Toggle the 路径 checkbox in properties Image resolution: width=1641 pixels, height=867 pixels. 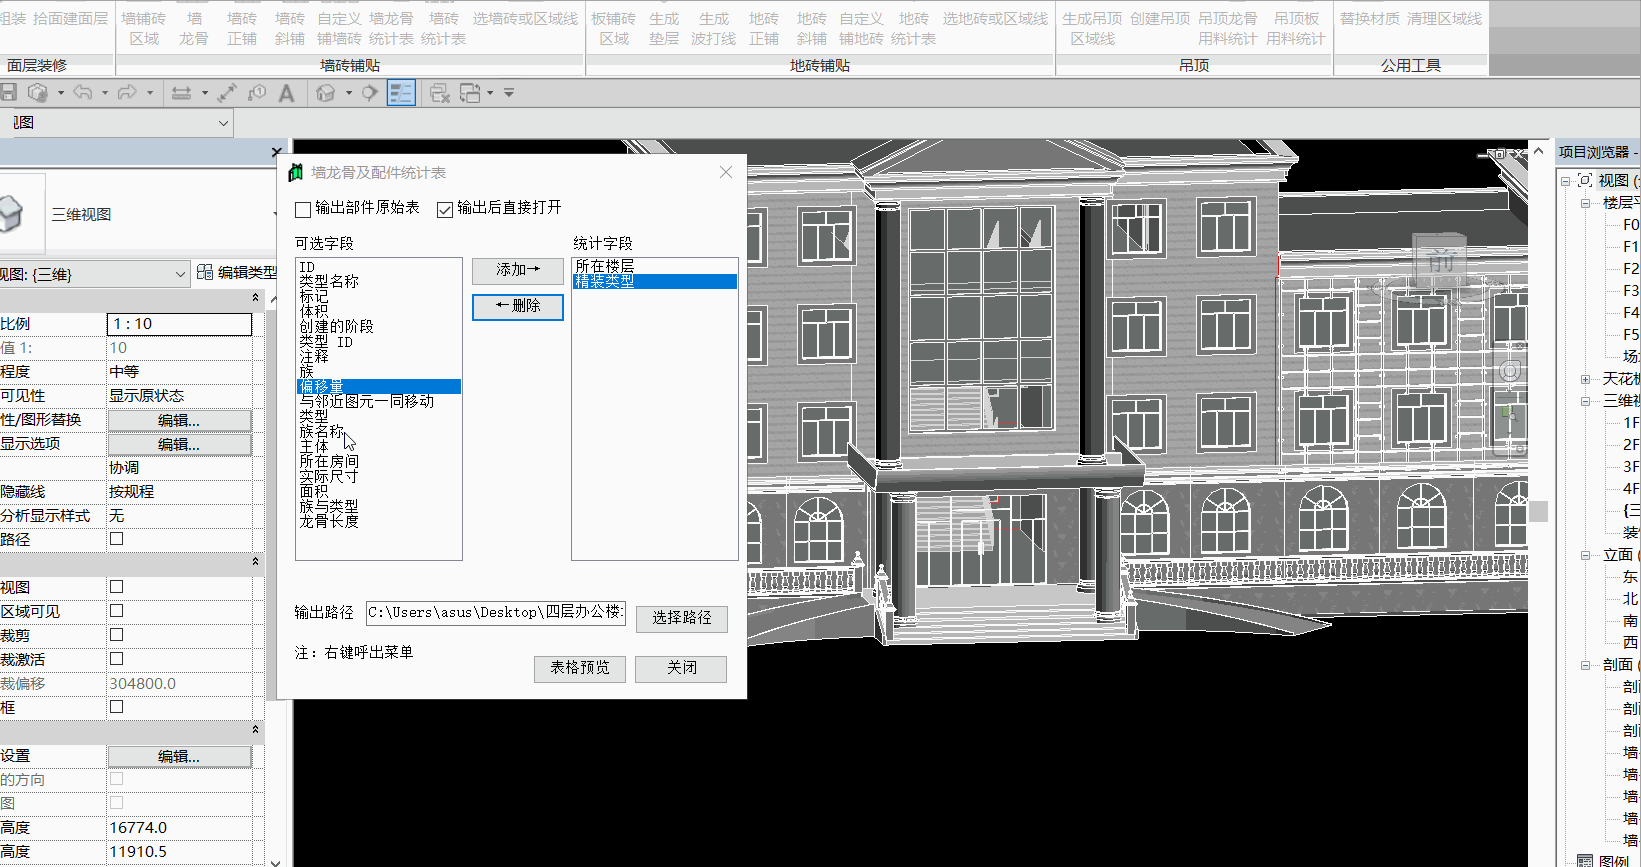[x=116, y=539]
